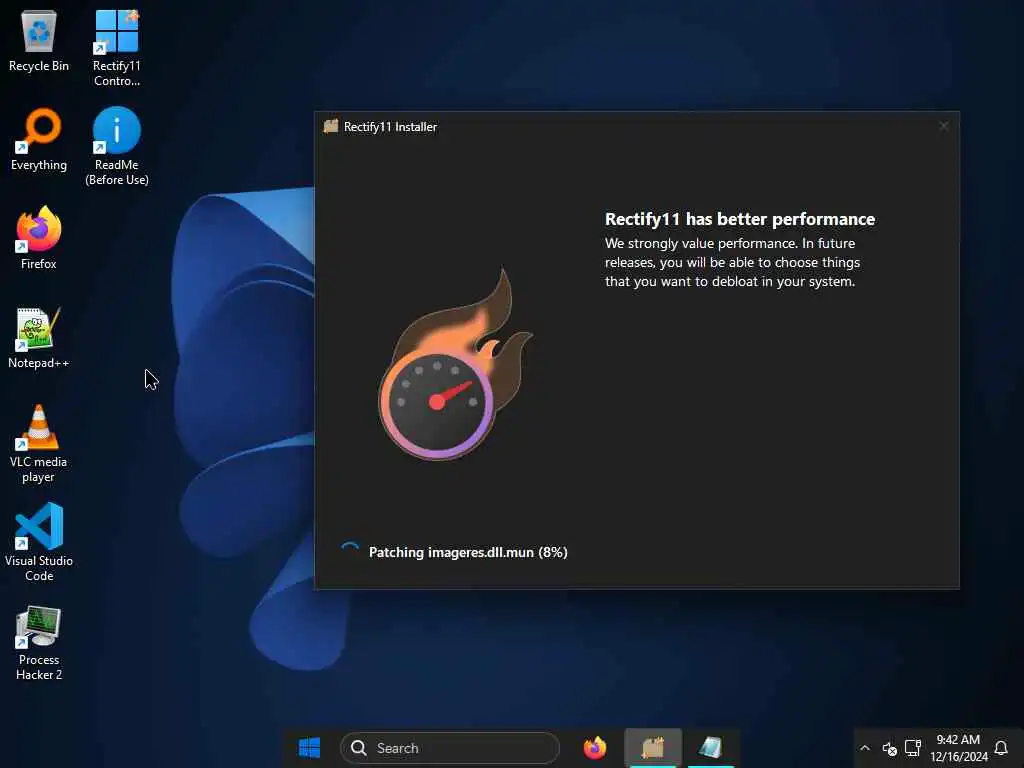1024x768 pixels.
Task: Click the "Rectify11 Installer" window title text
Action: click(x=391, y=127)
